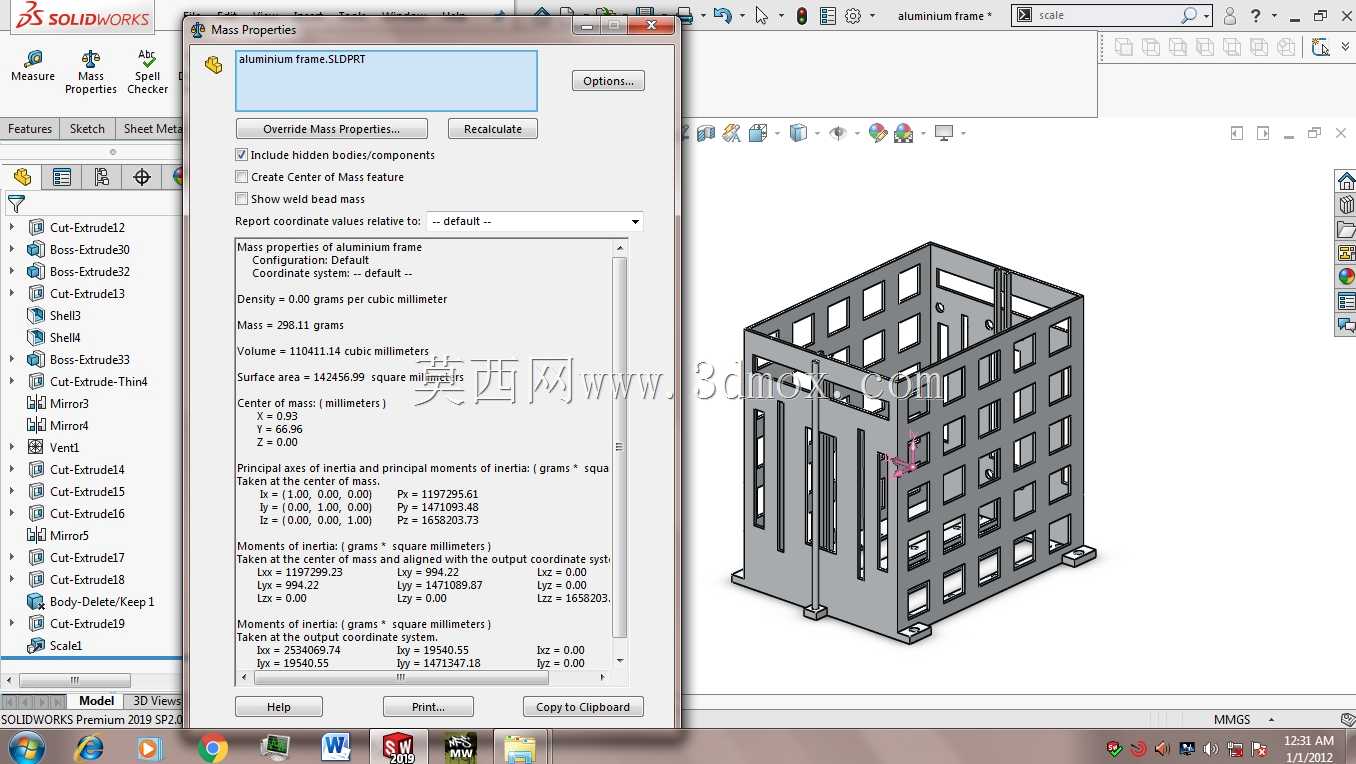Open Microsoft Word from the taskbar
The width and height of the screenshot is (1356, 764).
tap(336, 747)
